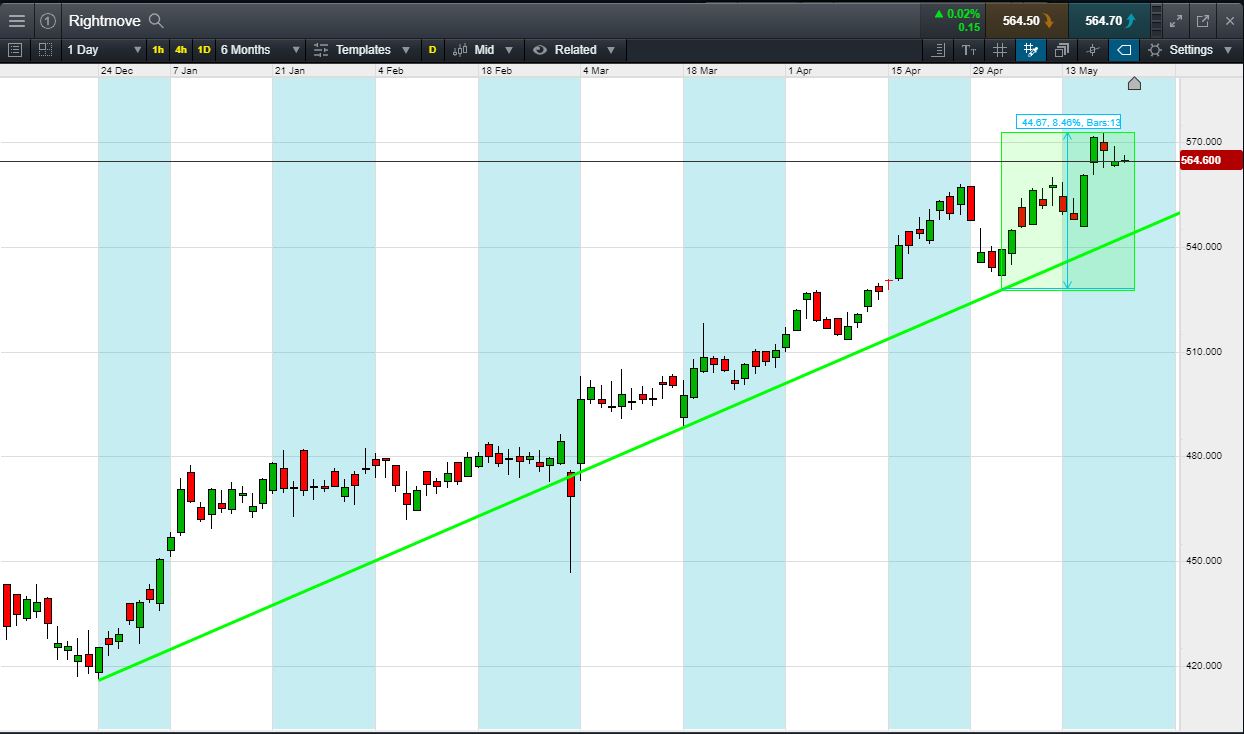Toggle the price label tag icon

coord(1124,49)
